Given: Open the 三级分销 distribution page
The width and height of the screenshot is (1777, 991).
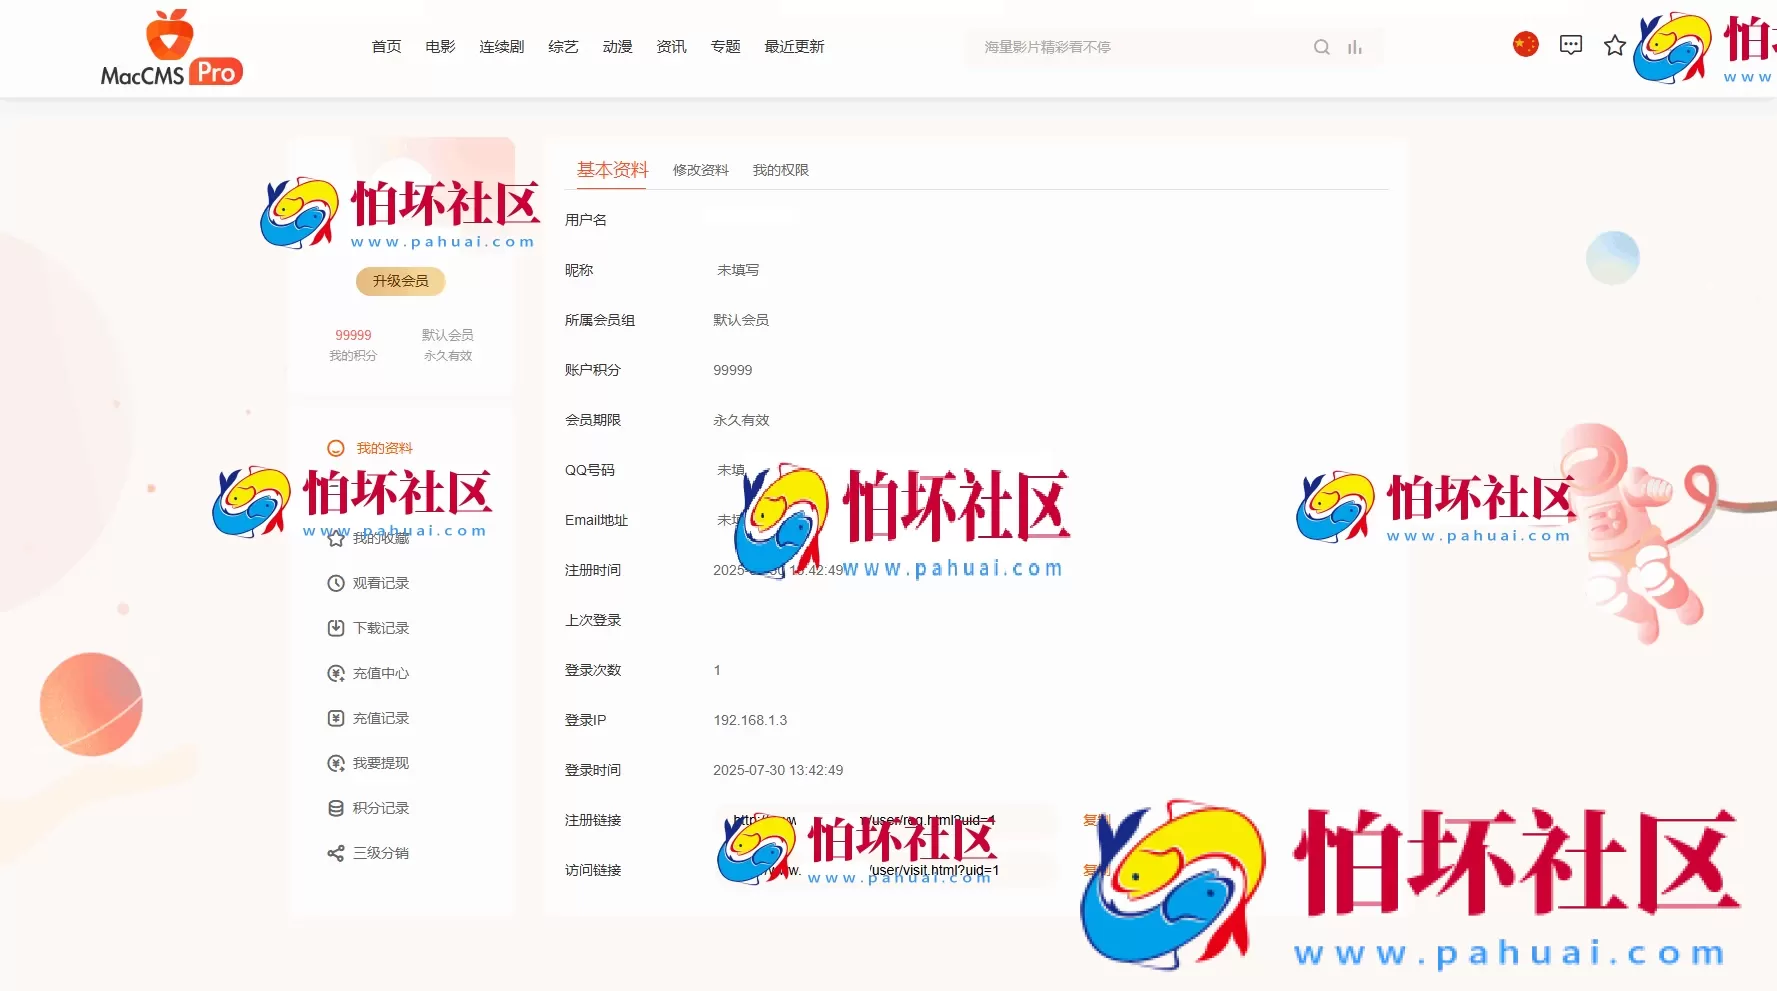Looking at the screenshot, I should pyautogui.click(x=380, y=853).
